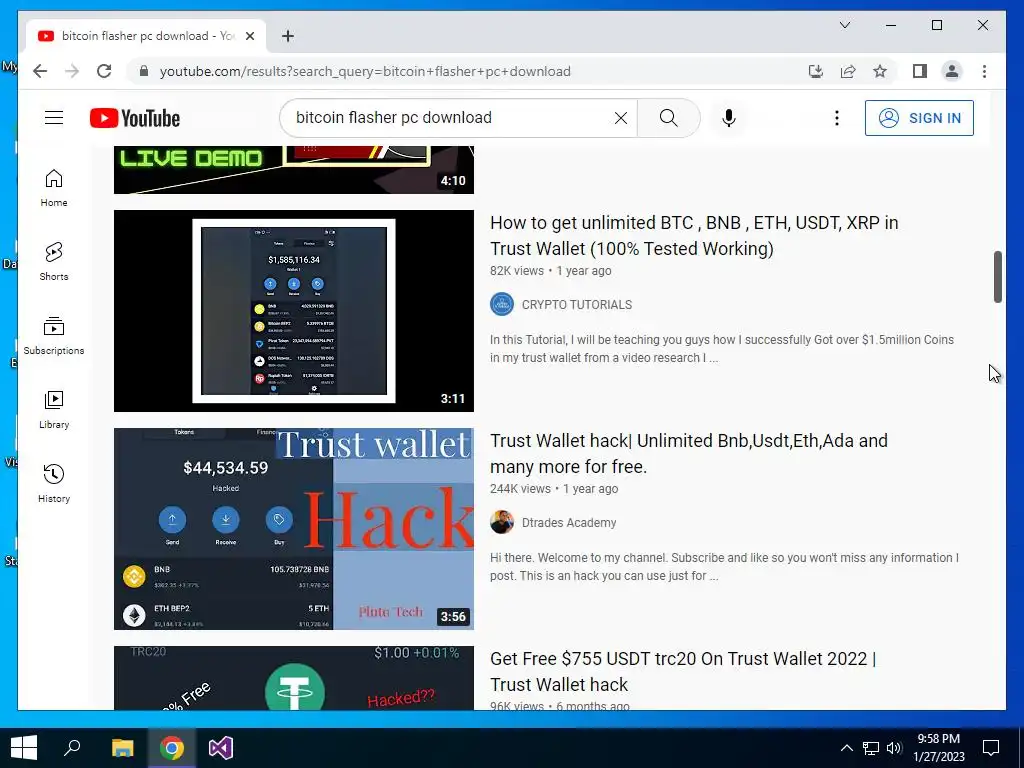Open the TRC20 Tether video thumbnail
This screenshot has height=768, width=1024.
(x=294, y=678)
